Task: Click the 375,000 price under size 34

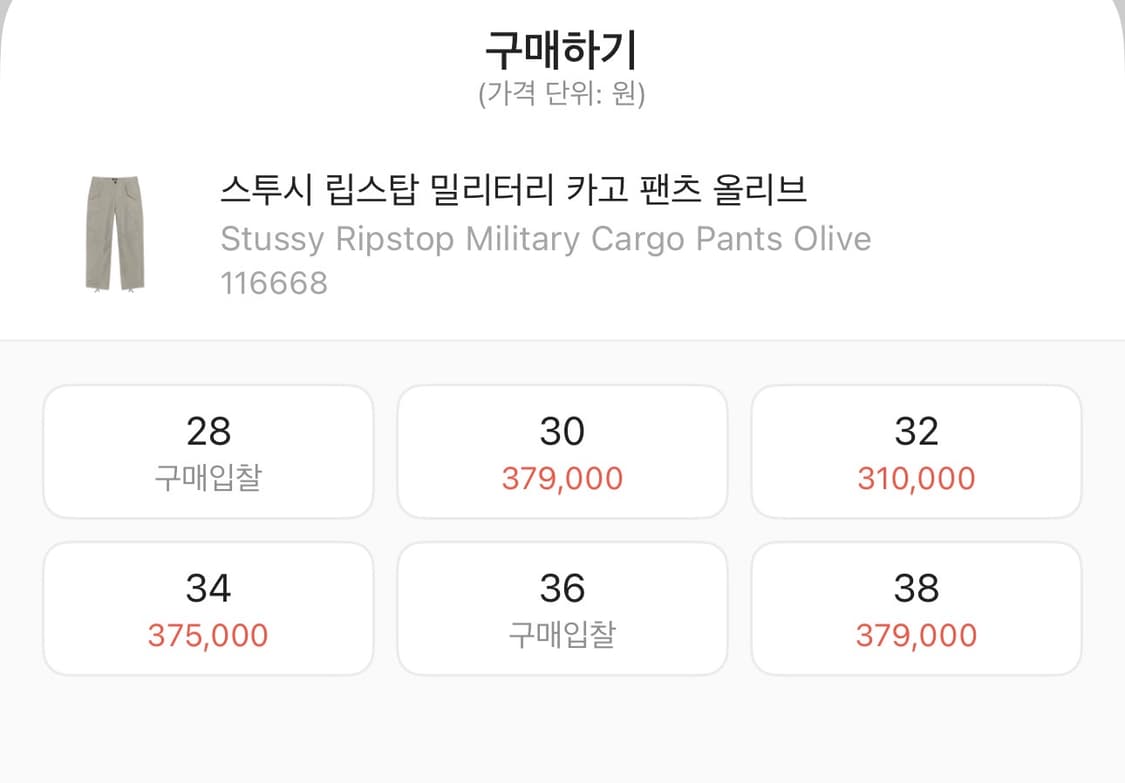Action: coord(207,634)
